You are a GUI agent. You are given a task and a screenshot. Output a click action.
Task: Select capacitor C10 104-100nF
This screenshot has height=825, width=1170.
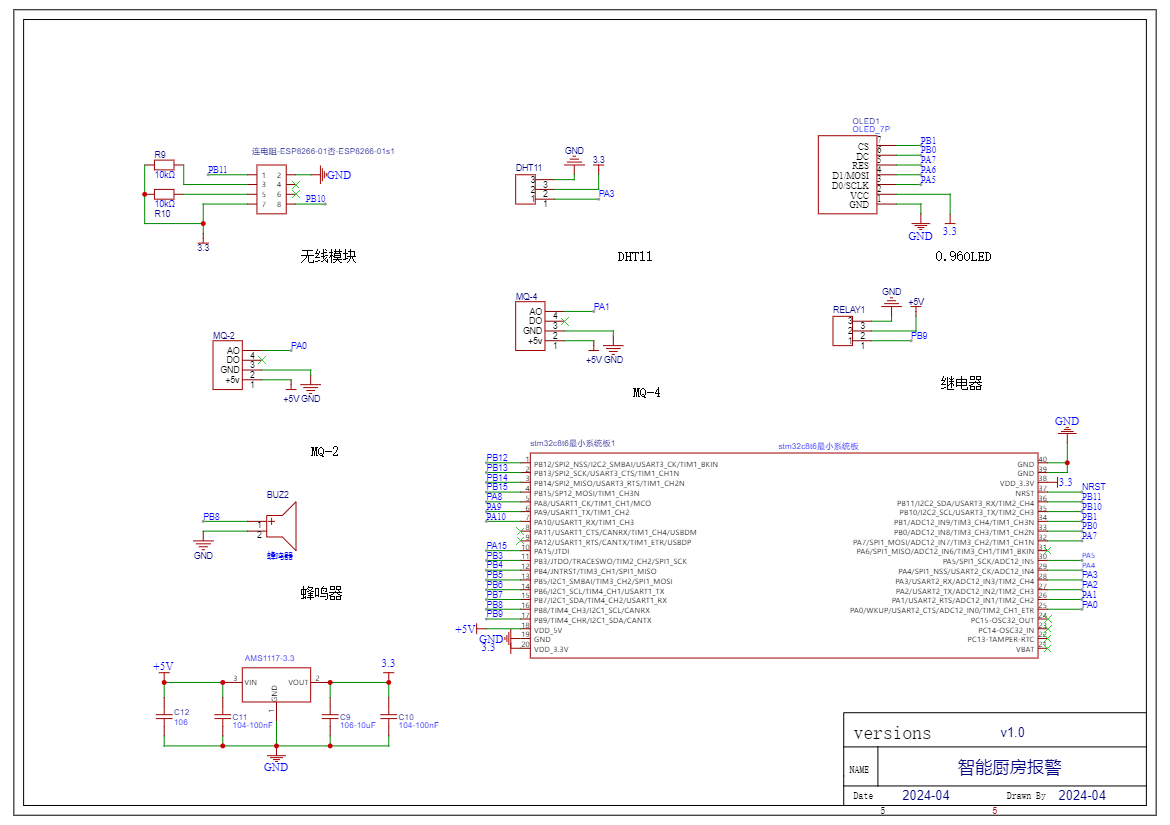click(388, 717)
